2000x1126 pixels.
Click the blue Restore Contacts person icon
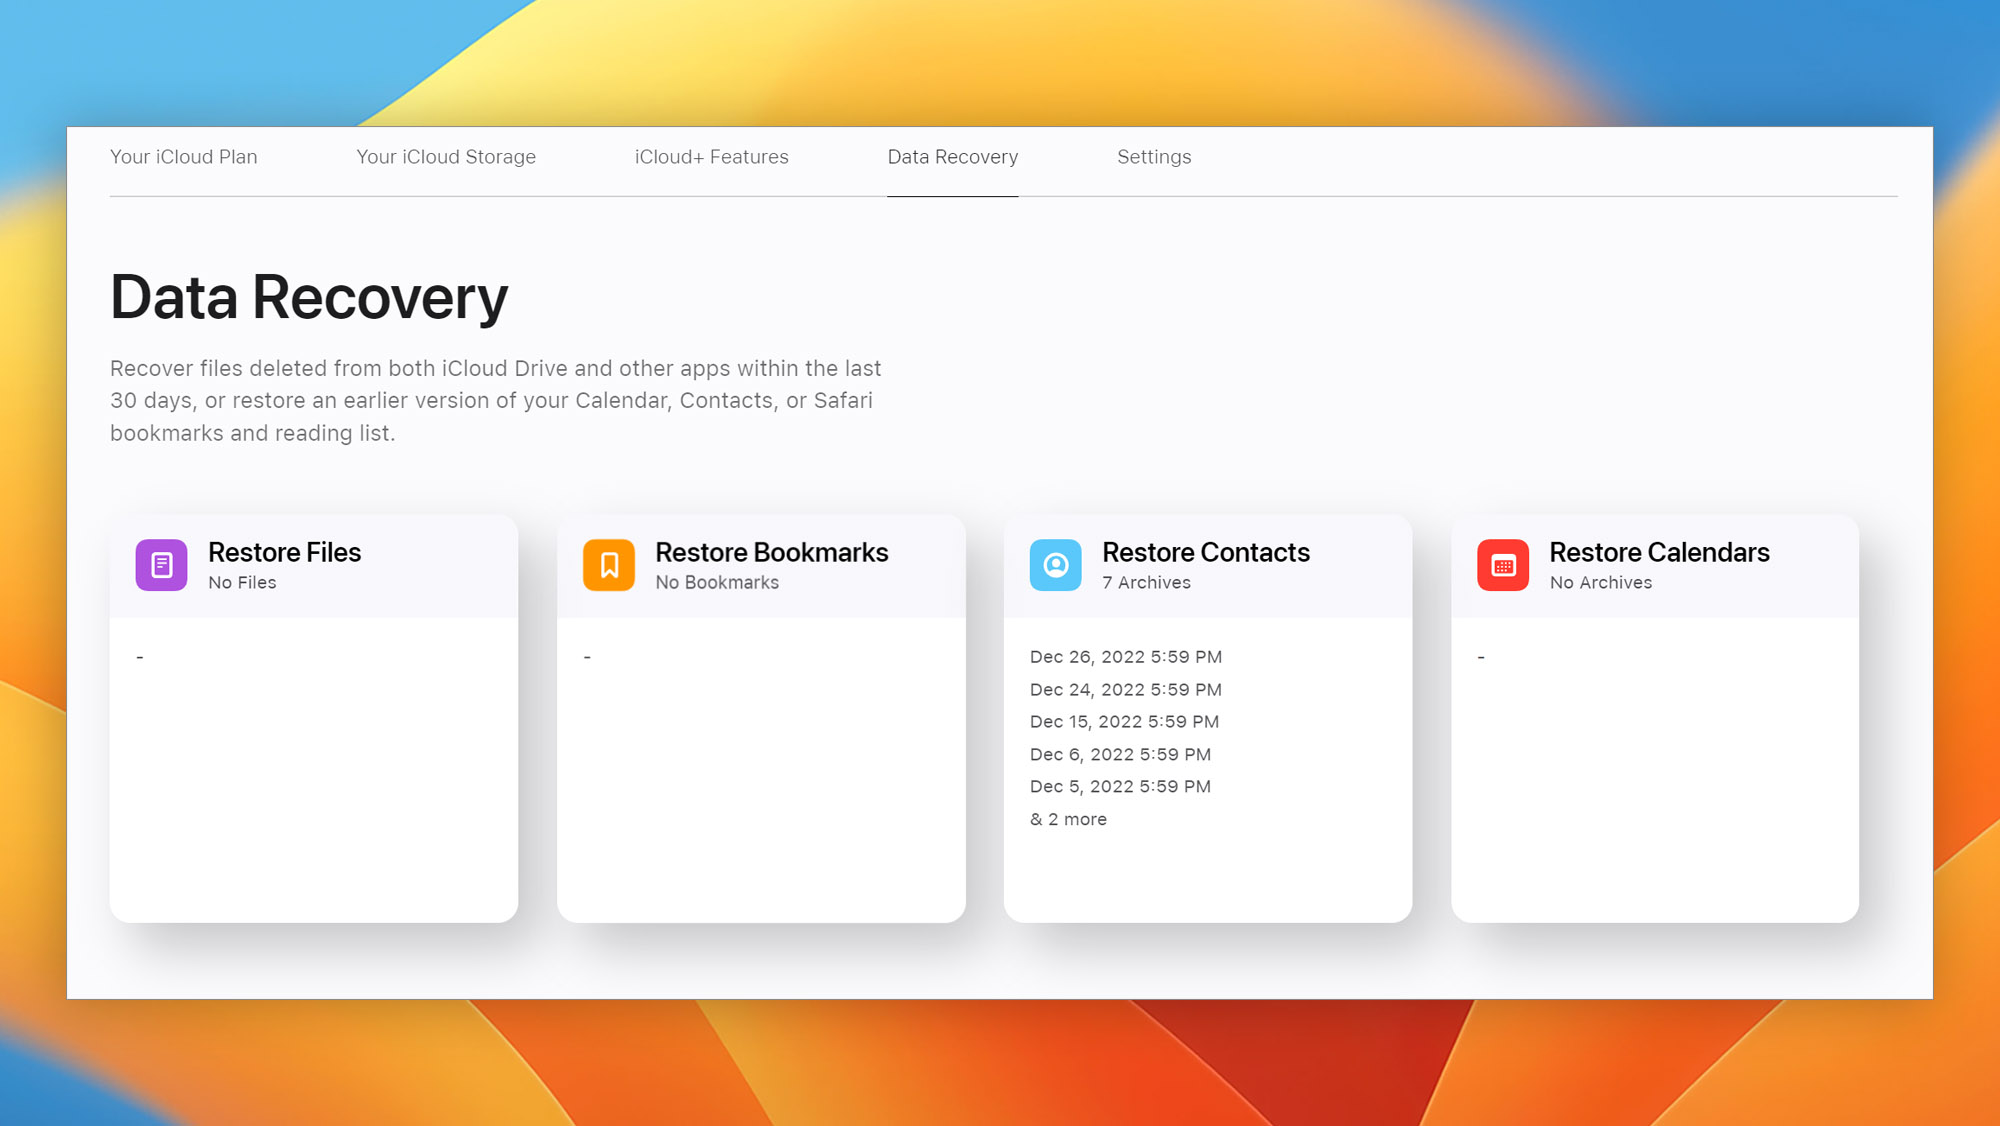click(1056, 565)
